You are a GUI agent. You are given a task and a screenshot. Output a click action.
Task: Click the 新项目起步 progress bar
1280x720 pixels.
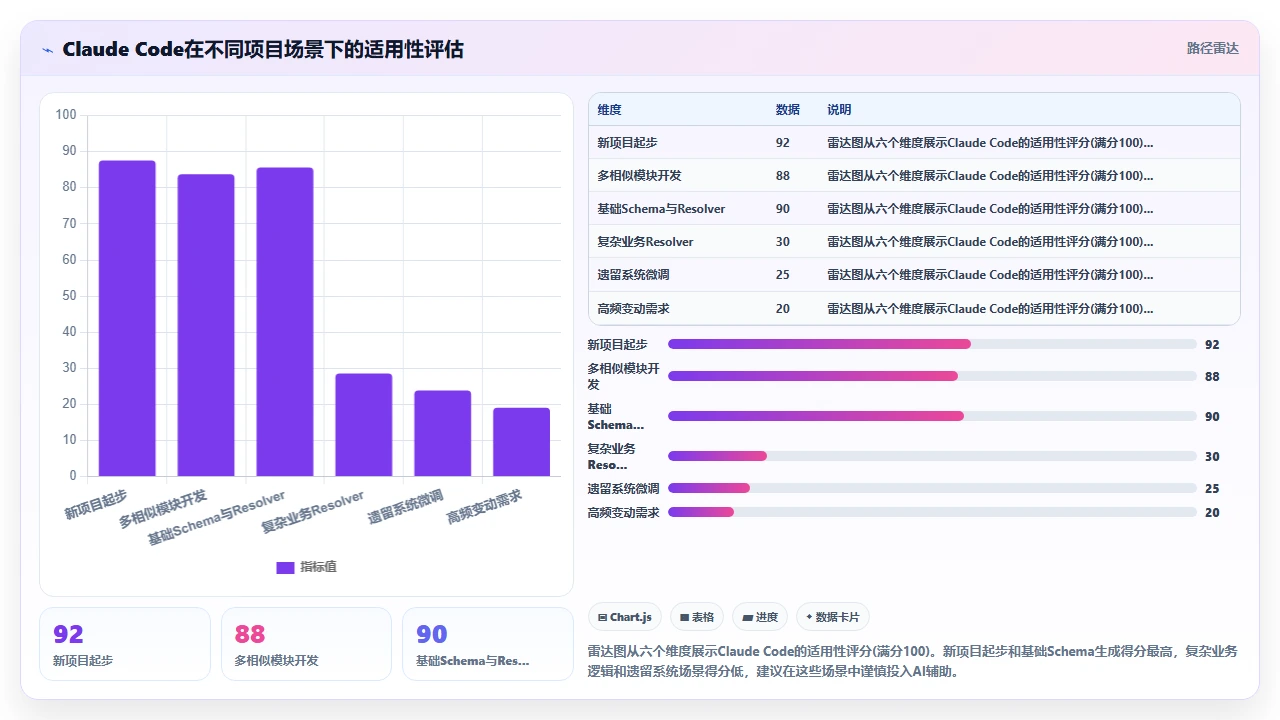coord(932,344)
